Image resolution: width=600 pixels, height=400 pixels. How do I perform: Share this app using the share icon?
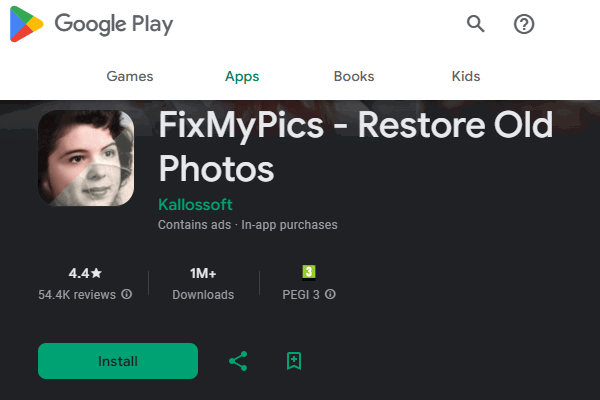tap(238, 361)
